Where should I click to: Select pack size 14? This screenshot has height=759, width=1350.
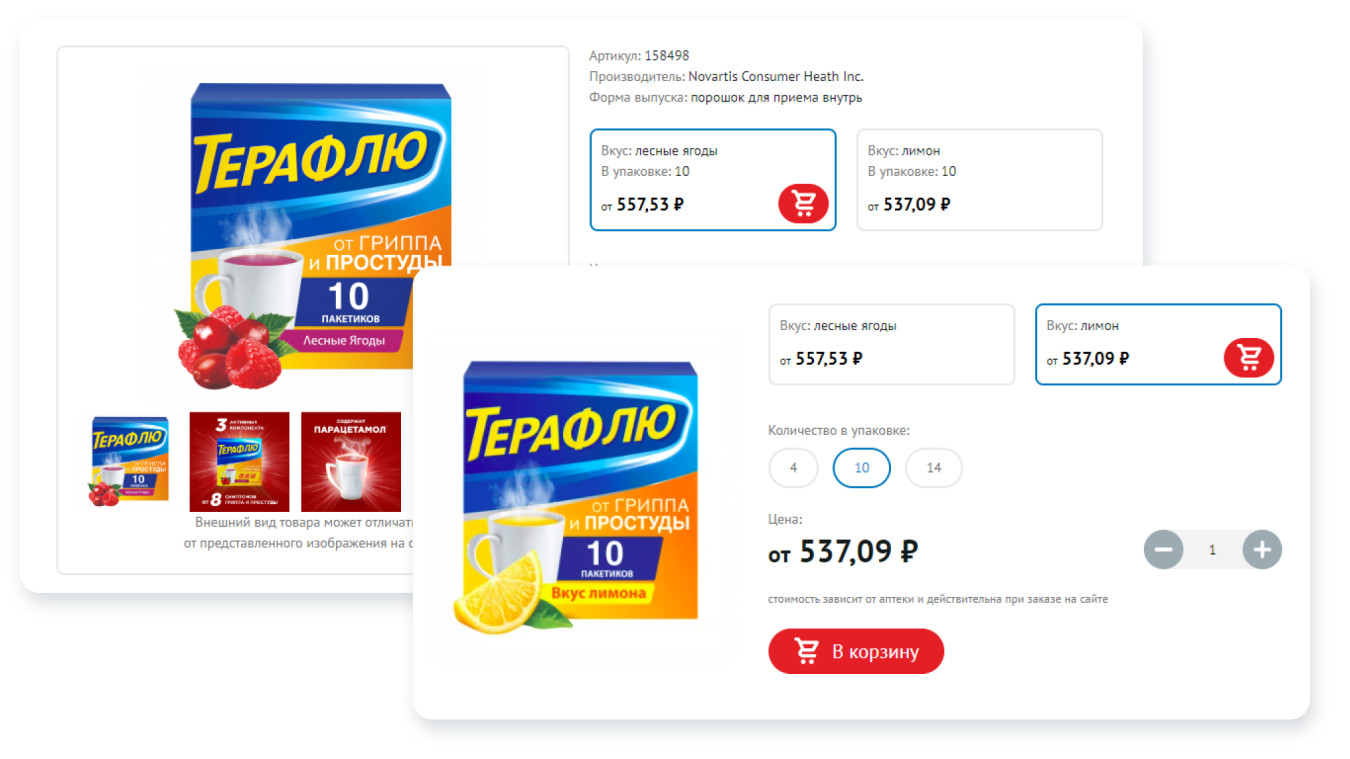tap(934, 467)
